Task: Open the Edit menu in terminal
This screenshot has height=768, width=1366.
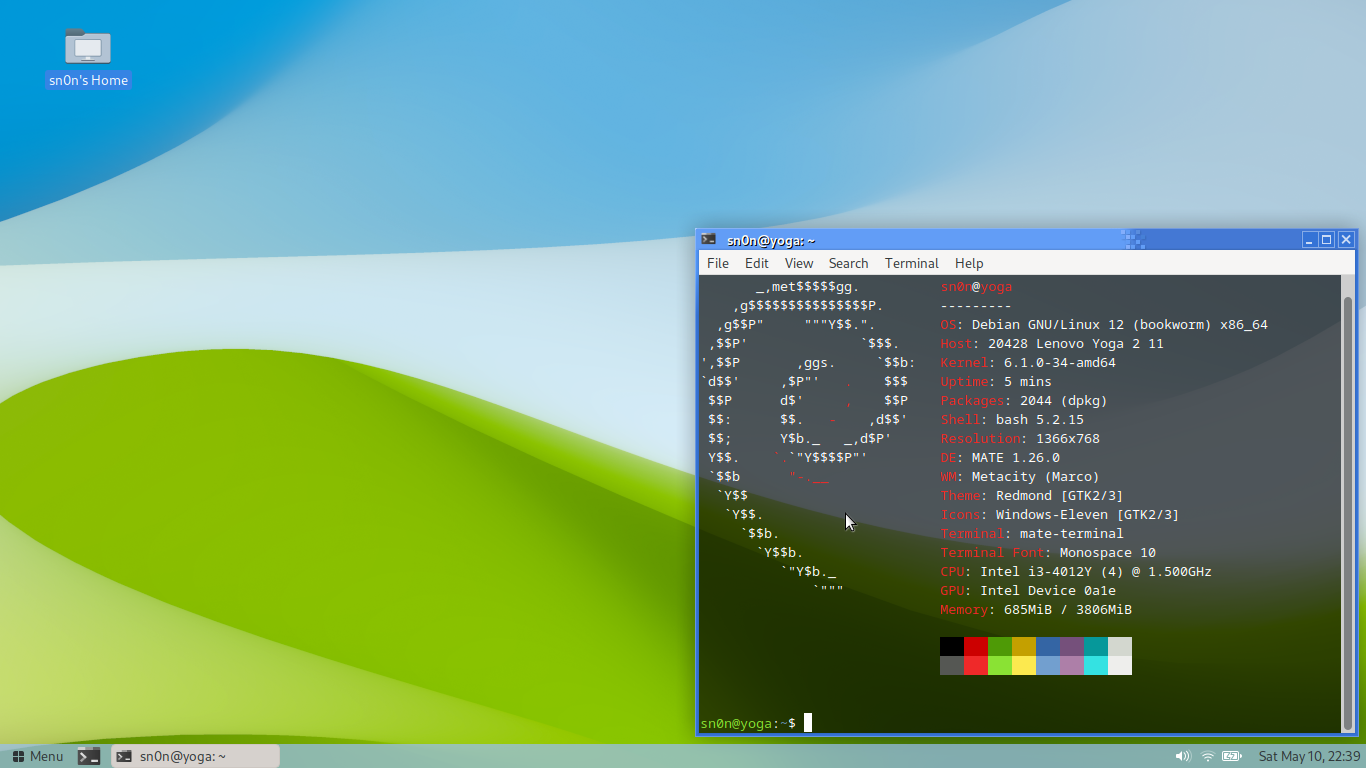Action: tap(757, 263)
